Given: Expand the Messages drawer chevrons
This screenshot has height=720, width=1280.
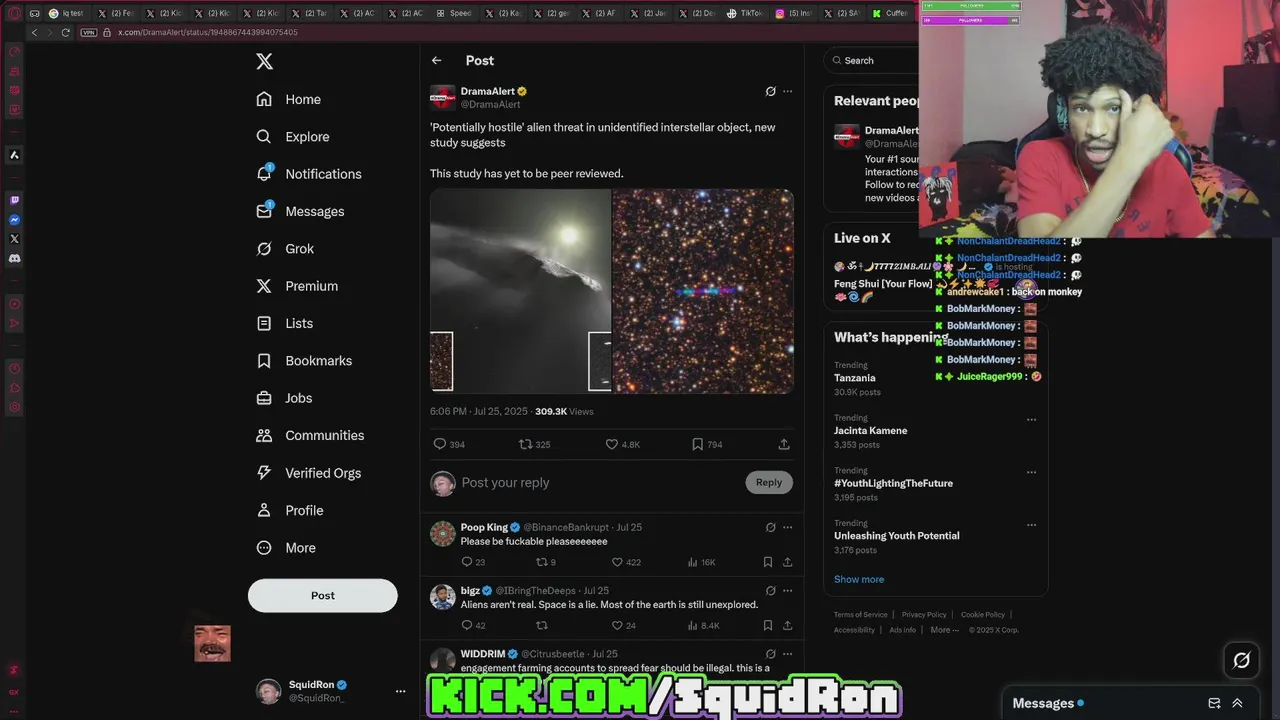Looking at the screenshot, I should click(1237, 703).
